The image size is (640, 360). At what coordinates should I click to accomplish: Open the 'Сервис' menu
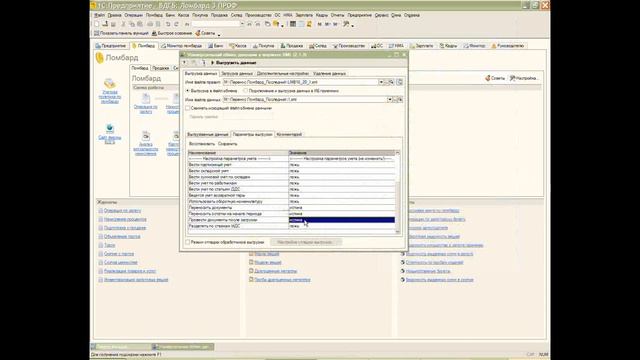tap(381, 15)
